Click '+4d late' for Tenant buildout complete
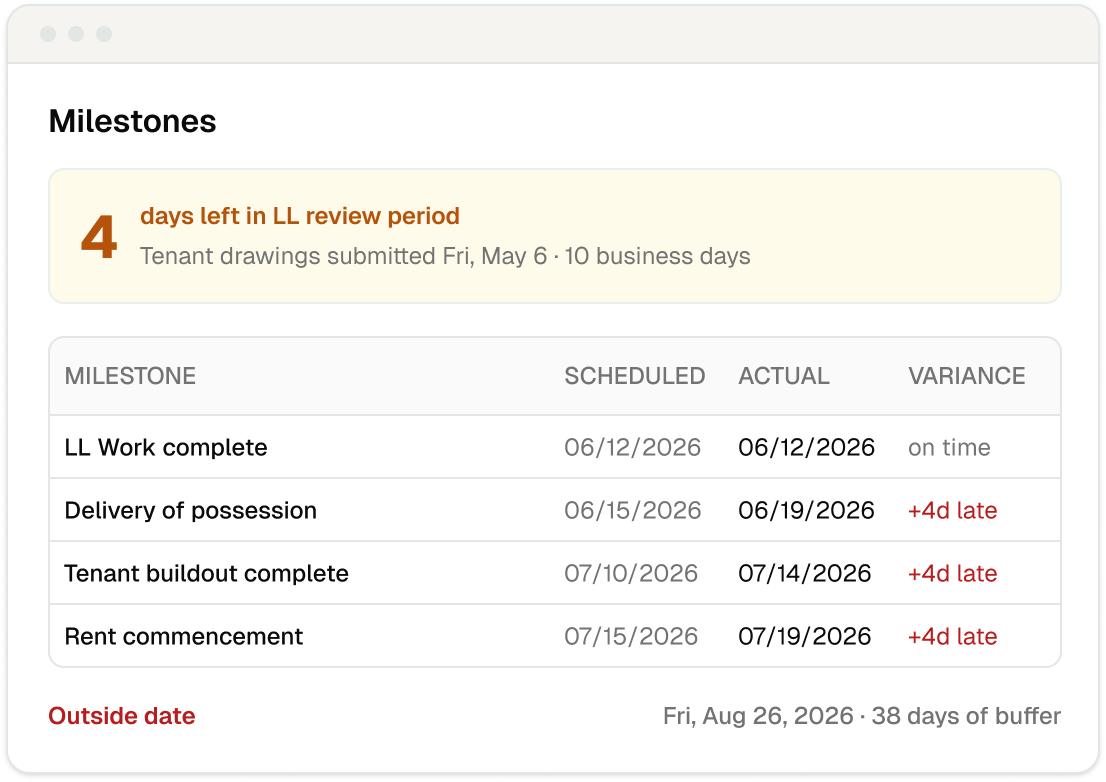The image size is (1106, 782). (952, 573)
